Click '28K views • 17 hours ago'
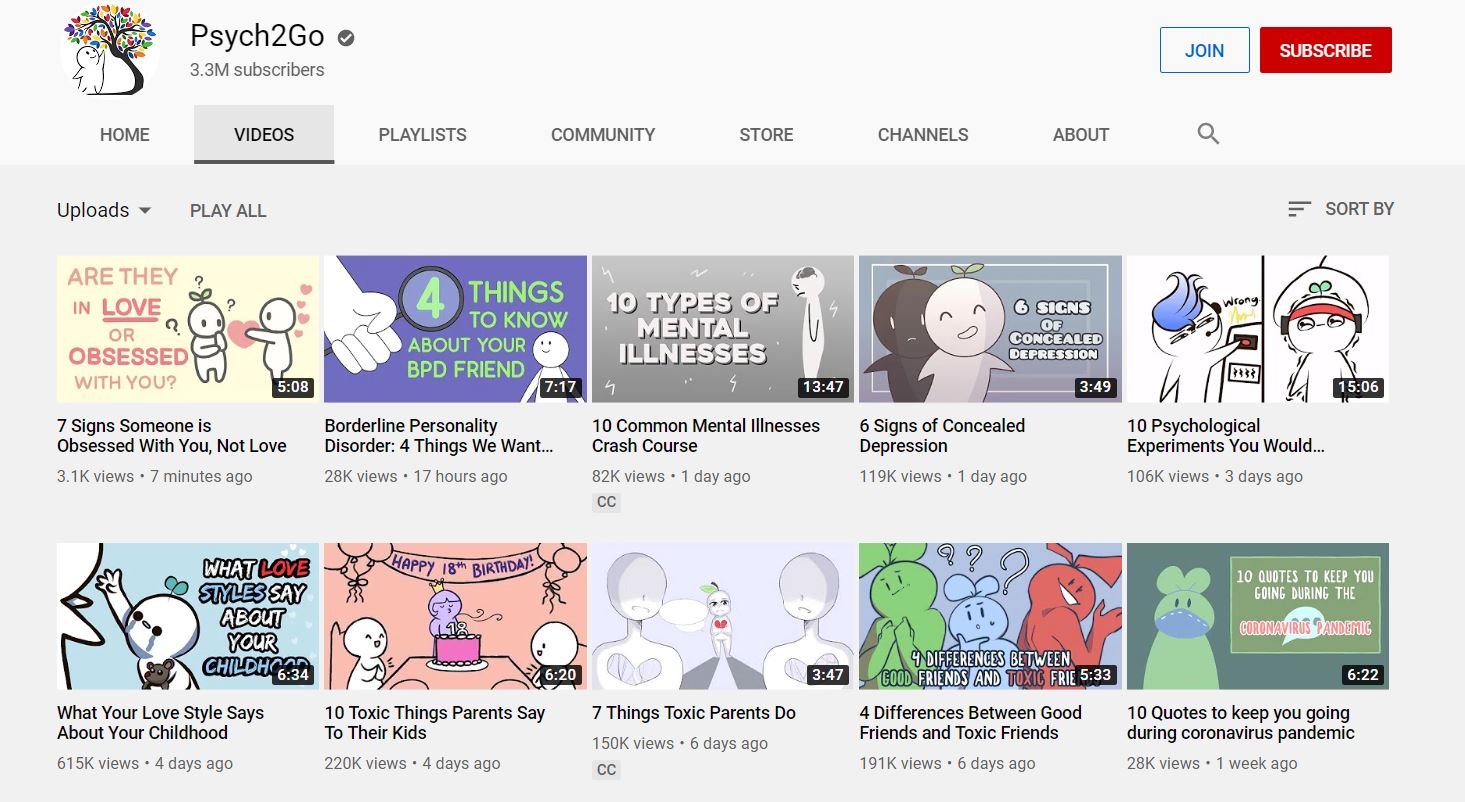 (416, 477)
